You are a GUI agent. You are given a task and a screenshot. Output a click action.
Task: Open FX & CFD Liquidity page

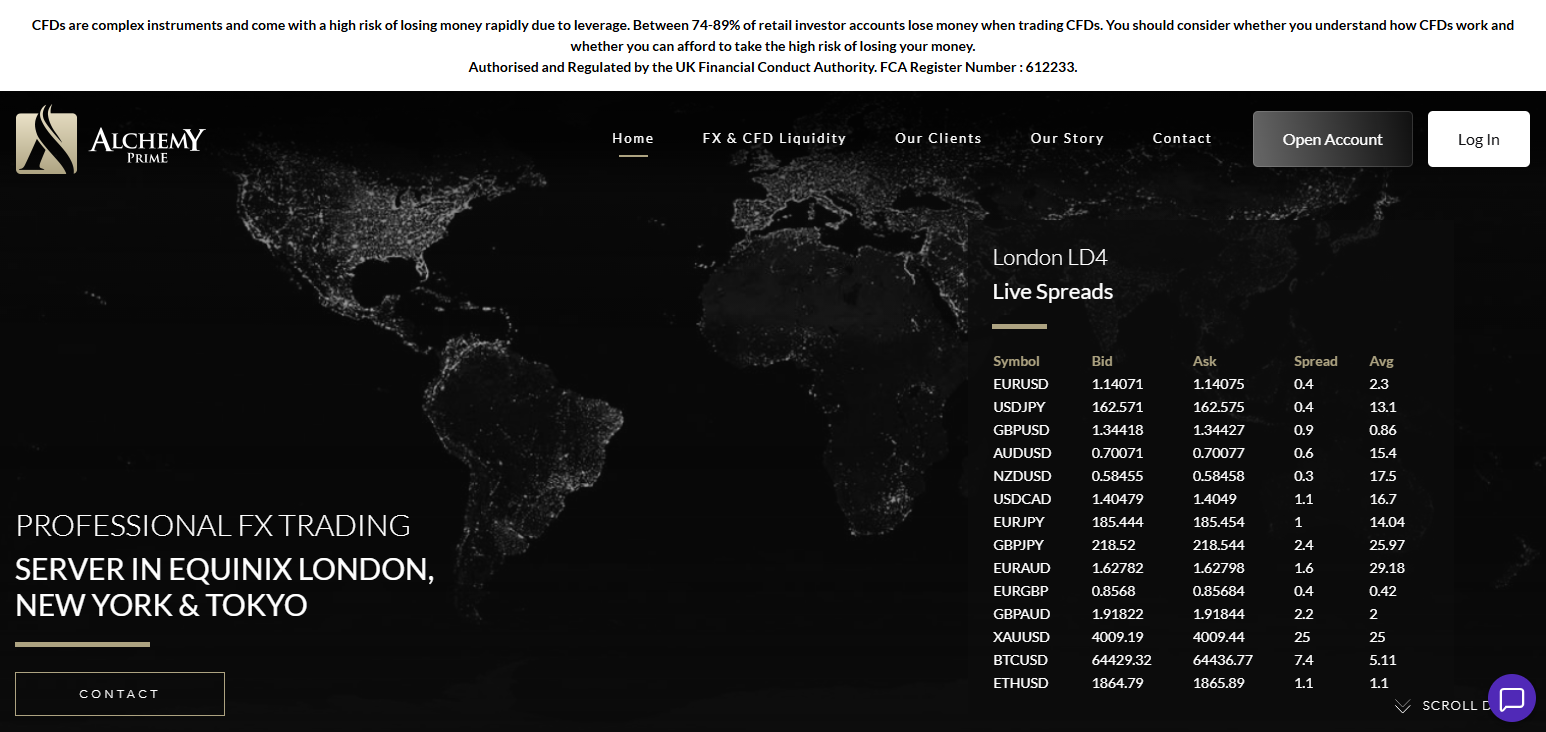coord(774,139)
